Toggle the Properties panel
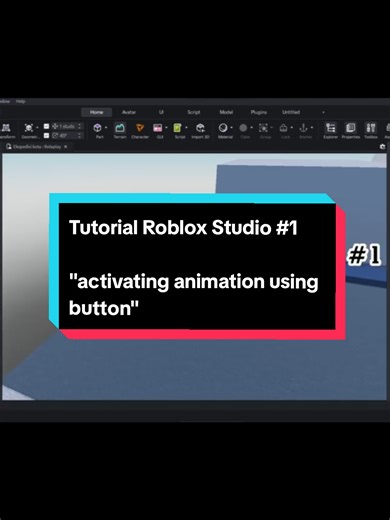 [350, 130]
